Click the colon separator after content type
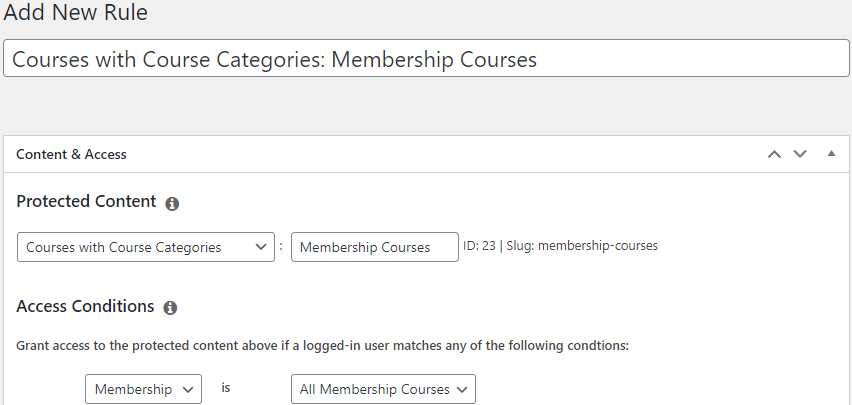 (x=281, y=247)
